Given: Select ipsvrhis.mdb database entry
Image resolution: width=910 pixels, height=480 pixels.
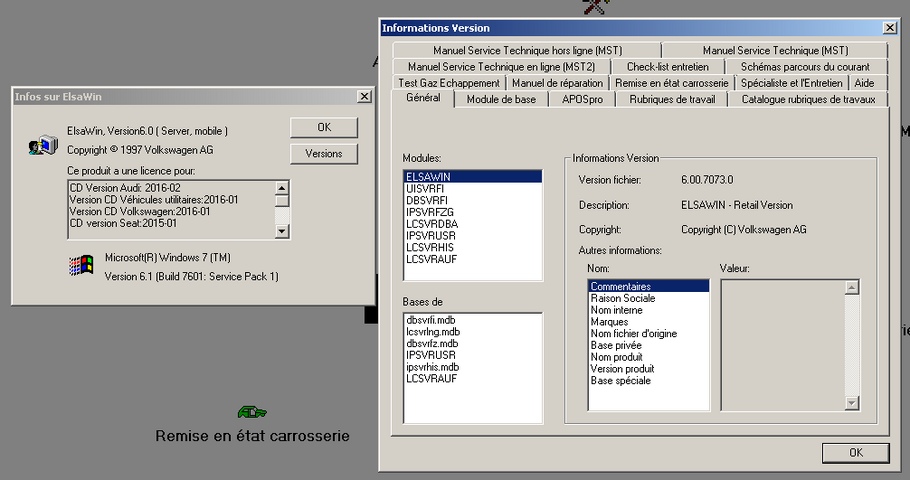Looking at the screenshot, I should tap(473, 367).
